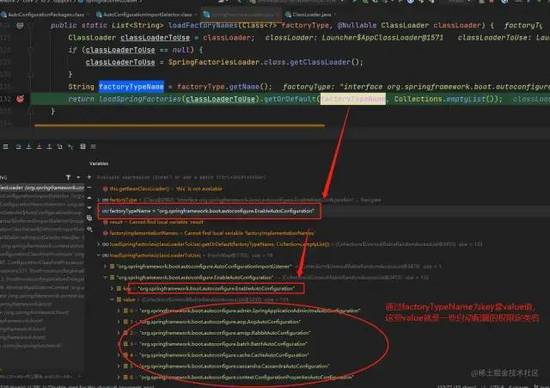This screenshot has width=550, height=388.
Task: Click the red Force Step Into icon
Action: 39,147
